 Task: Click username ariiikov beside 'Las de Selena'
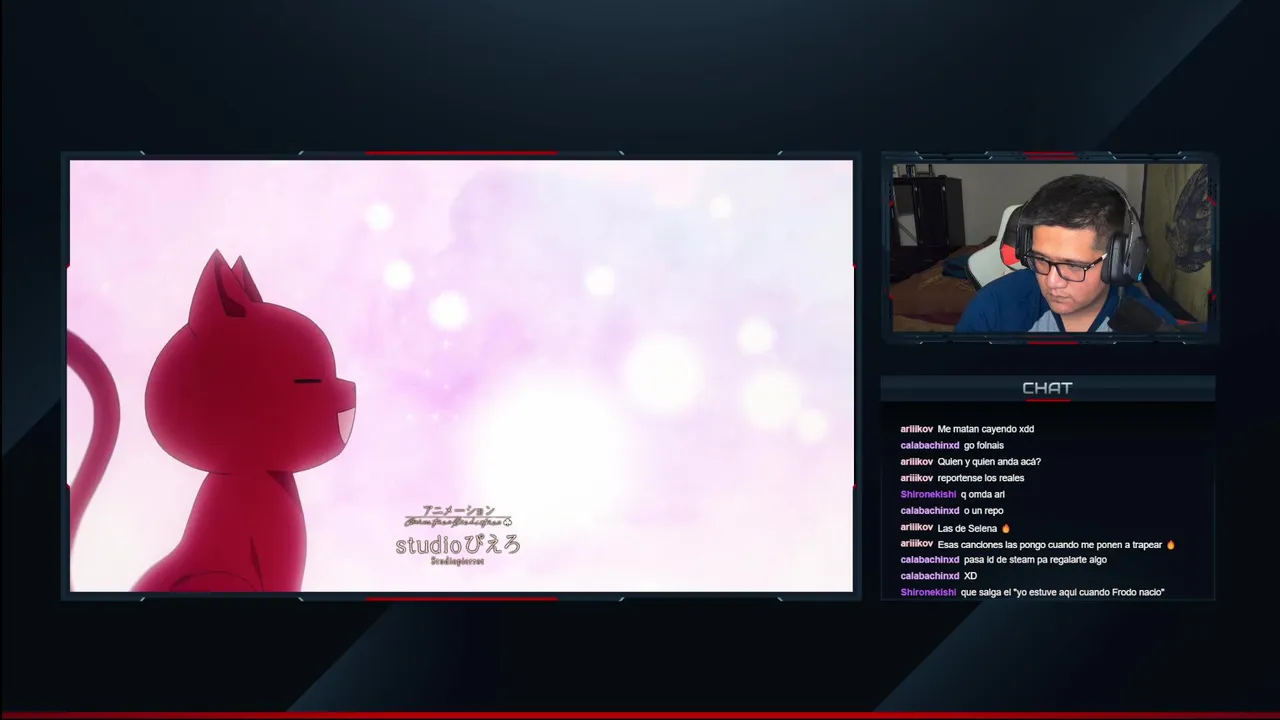[x=917, y=527]
